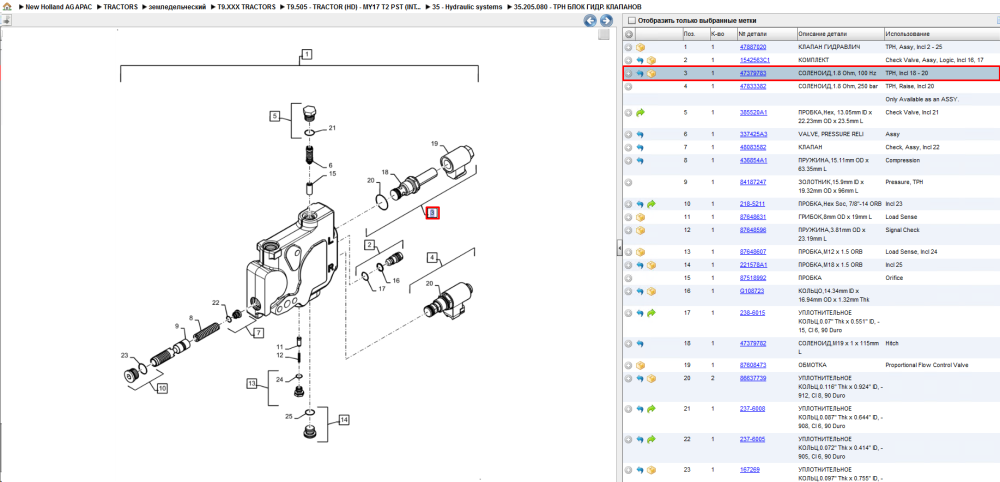This screenshot has height=482, width=1000.
Task: Click blue arrow icon for part 48083582
Action: coord(640,147)
